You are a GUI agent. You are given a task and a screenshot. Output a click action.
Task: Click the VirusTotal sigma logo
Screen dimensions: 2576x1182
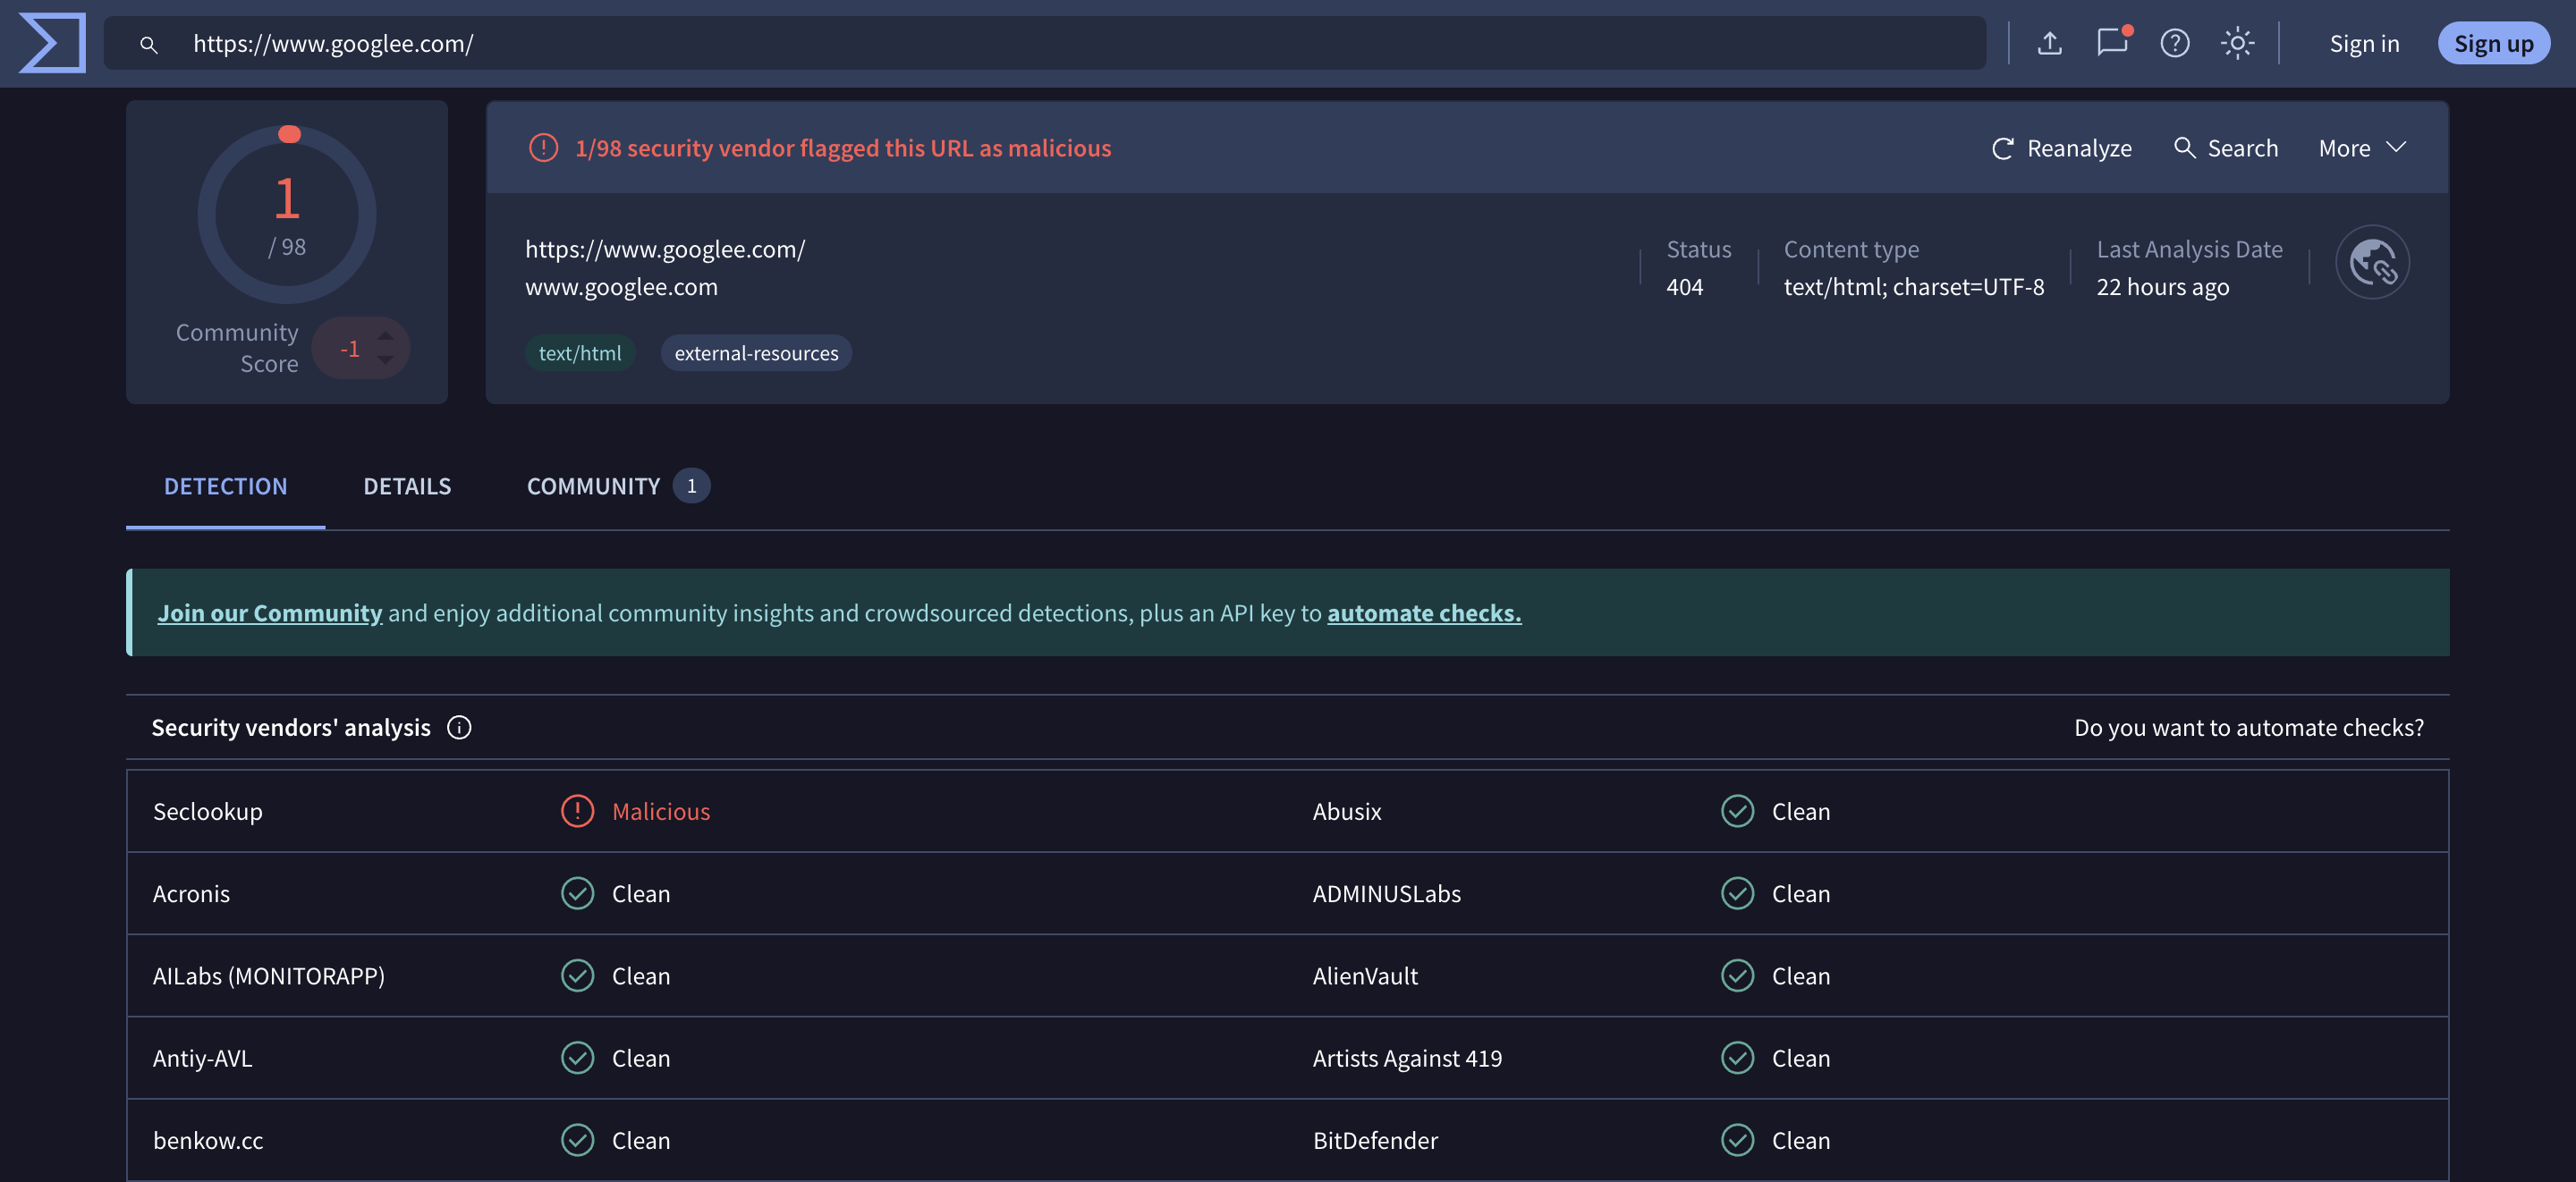(52, 43)
